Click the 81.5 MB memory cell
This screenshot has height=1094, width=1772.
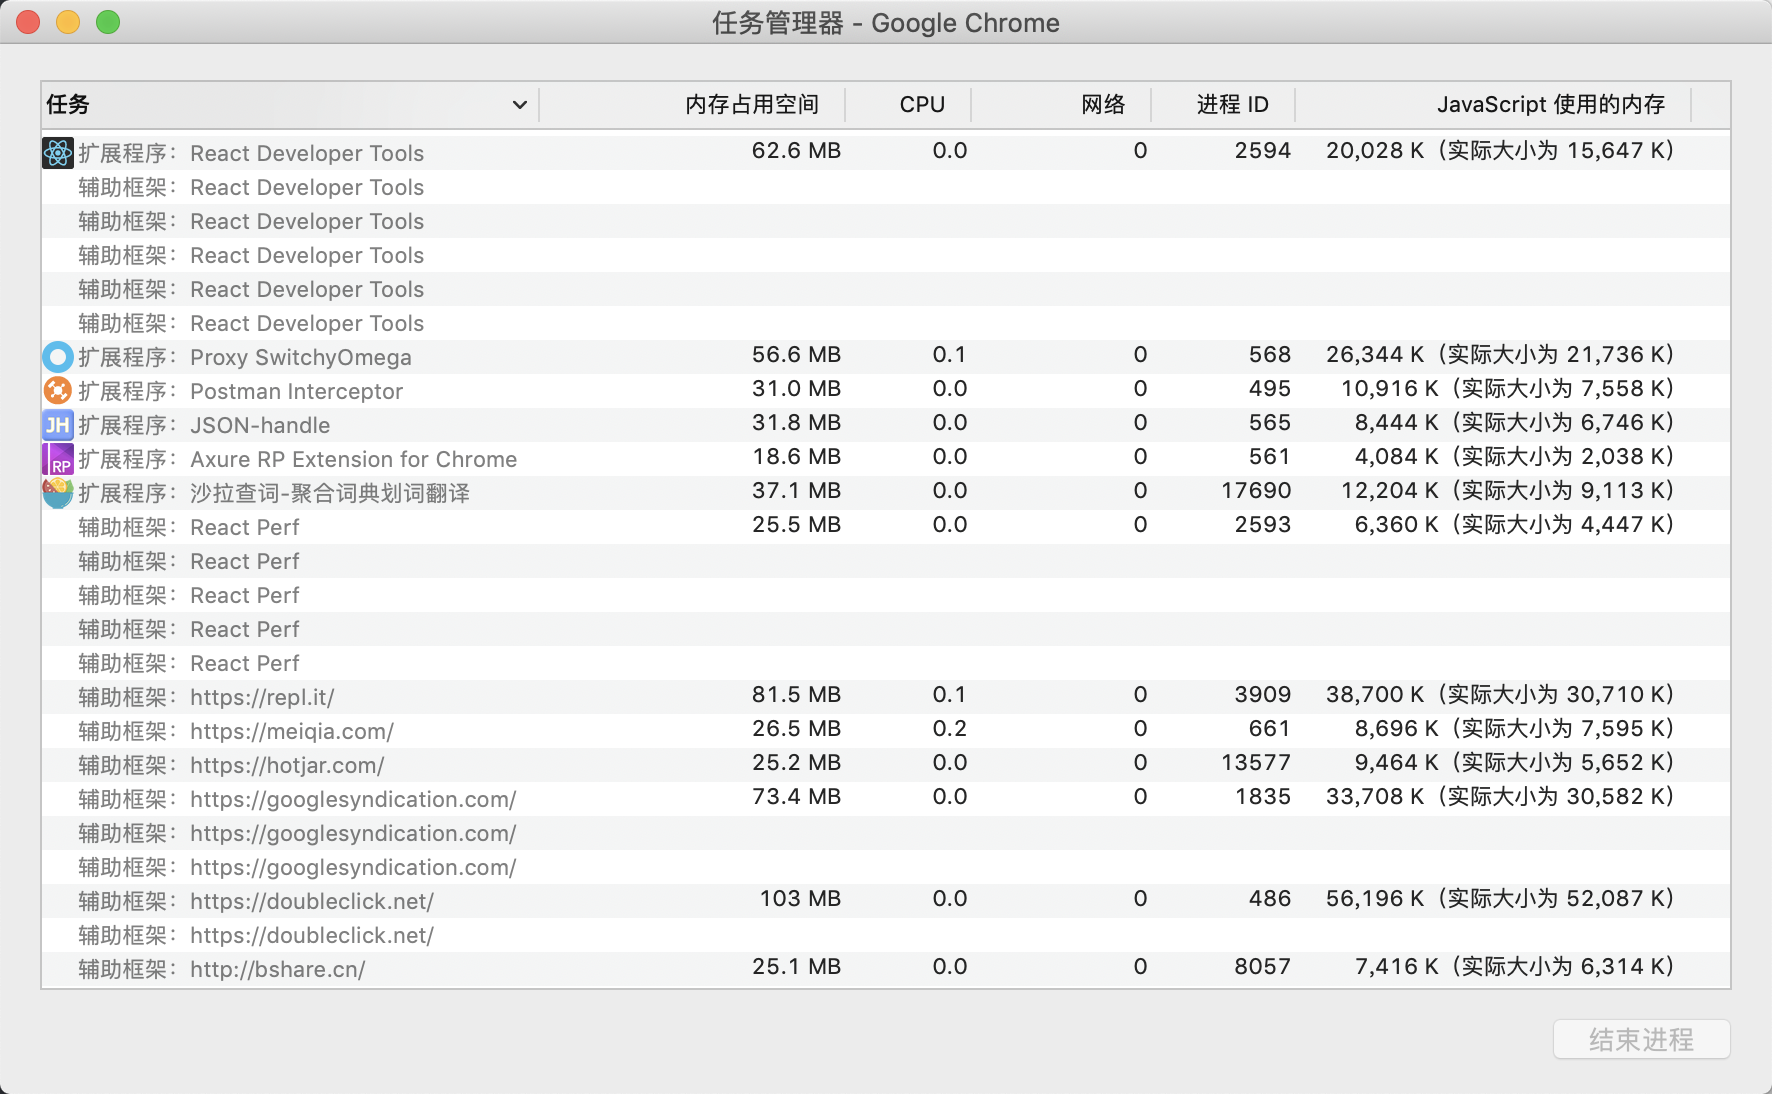pos(796,695)
